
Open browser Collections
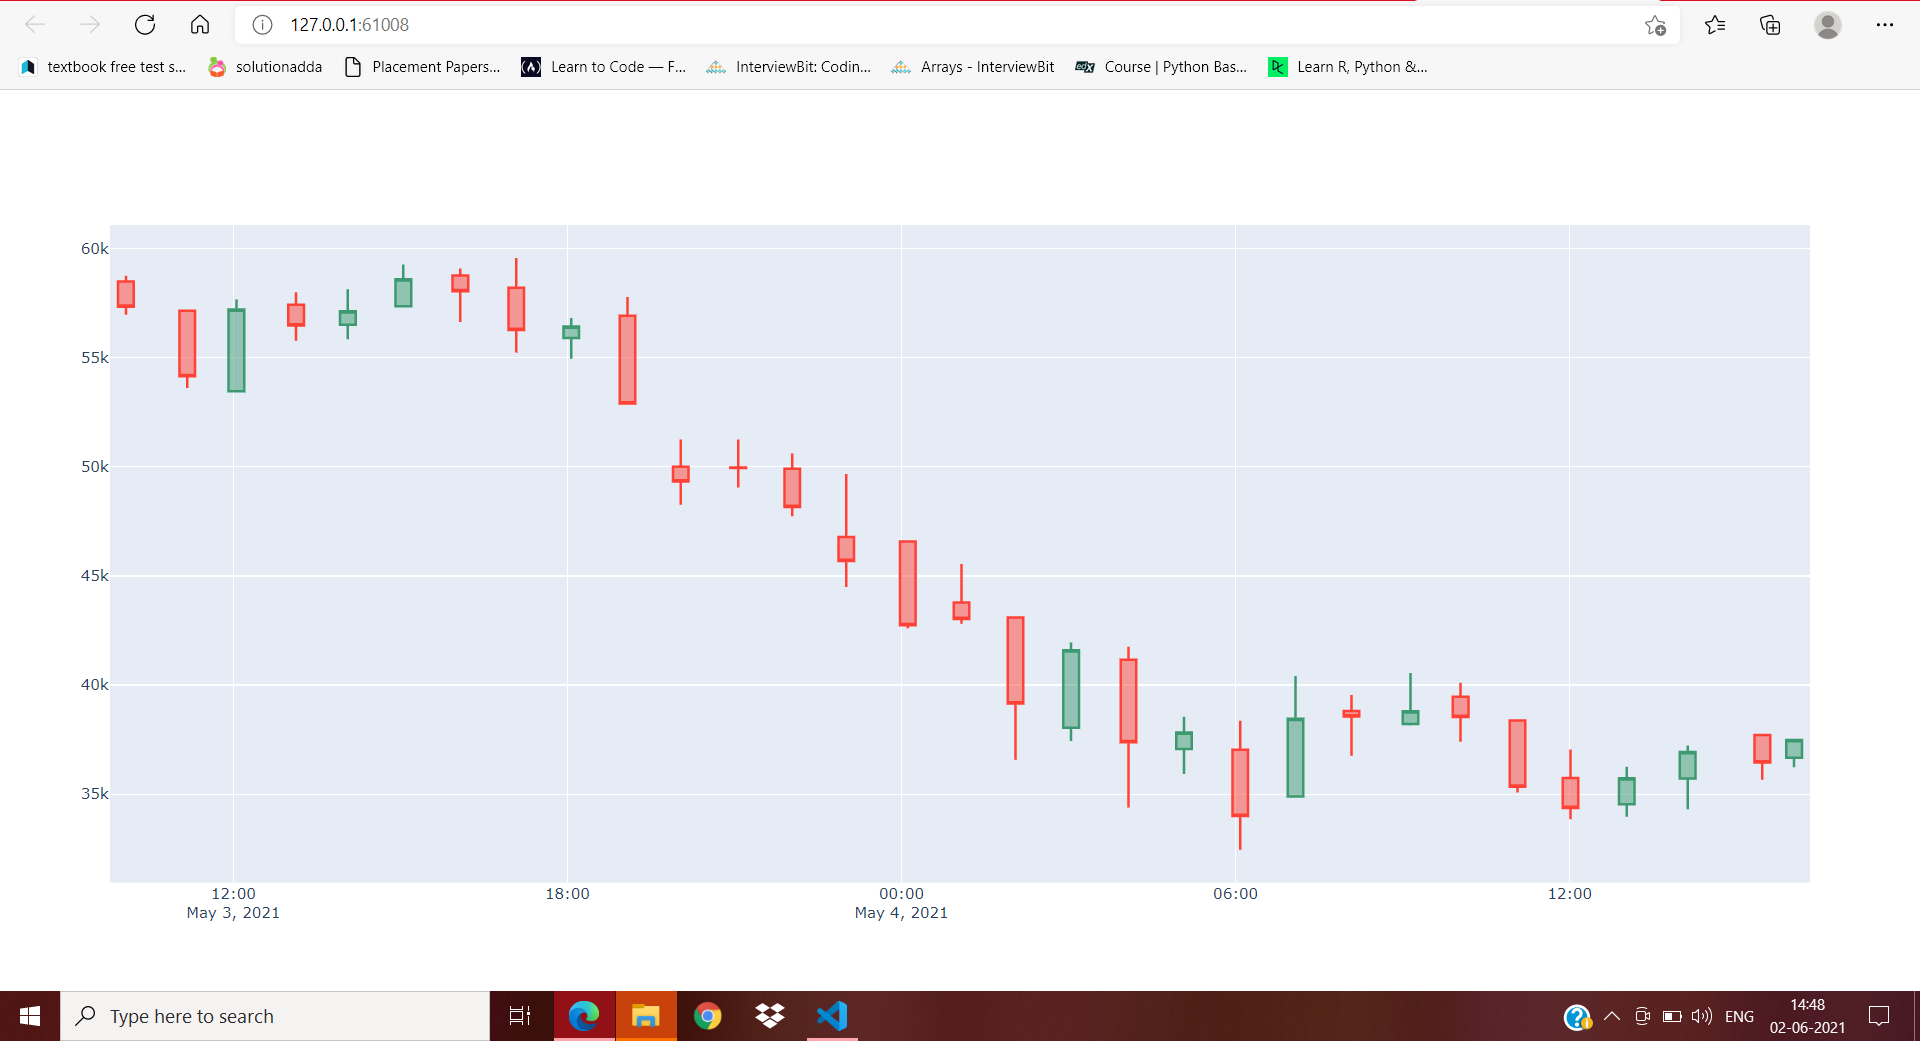click(1770, 25)
